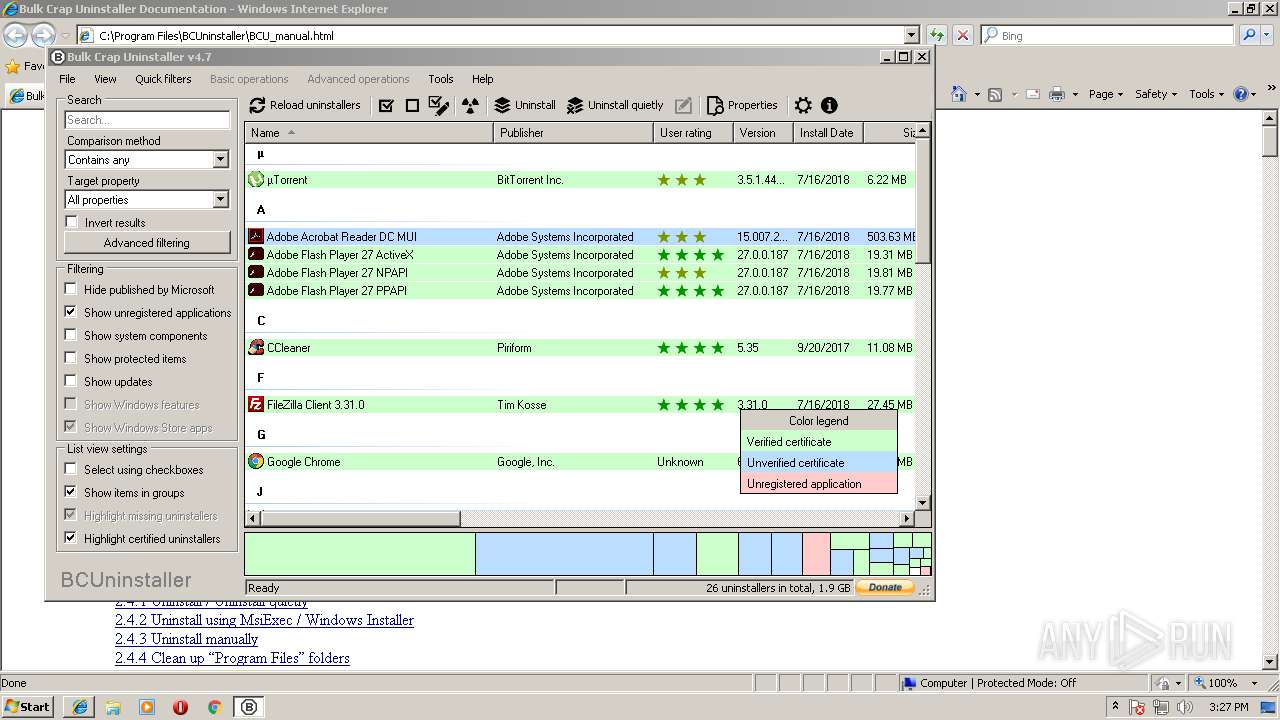Open IE address bar dropdown arrow
The image size is (1280, 720).
pos(910,35)
